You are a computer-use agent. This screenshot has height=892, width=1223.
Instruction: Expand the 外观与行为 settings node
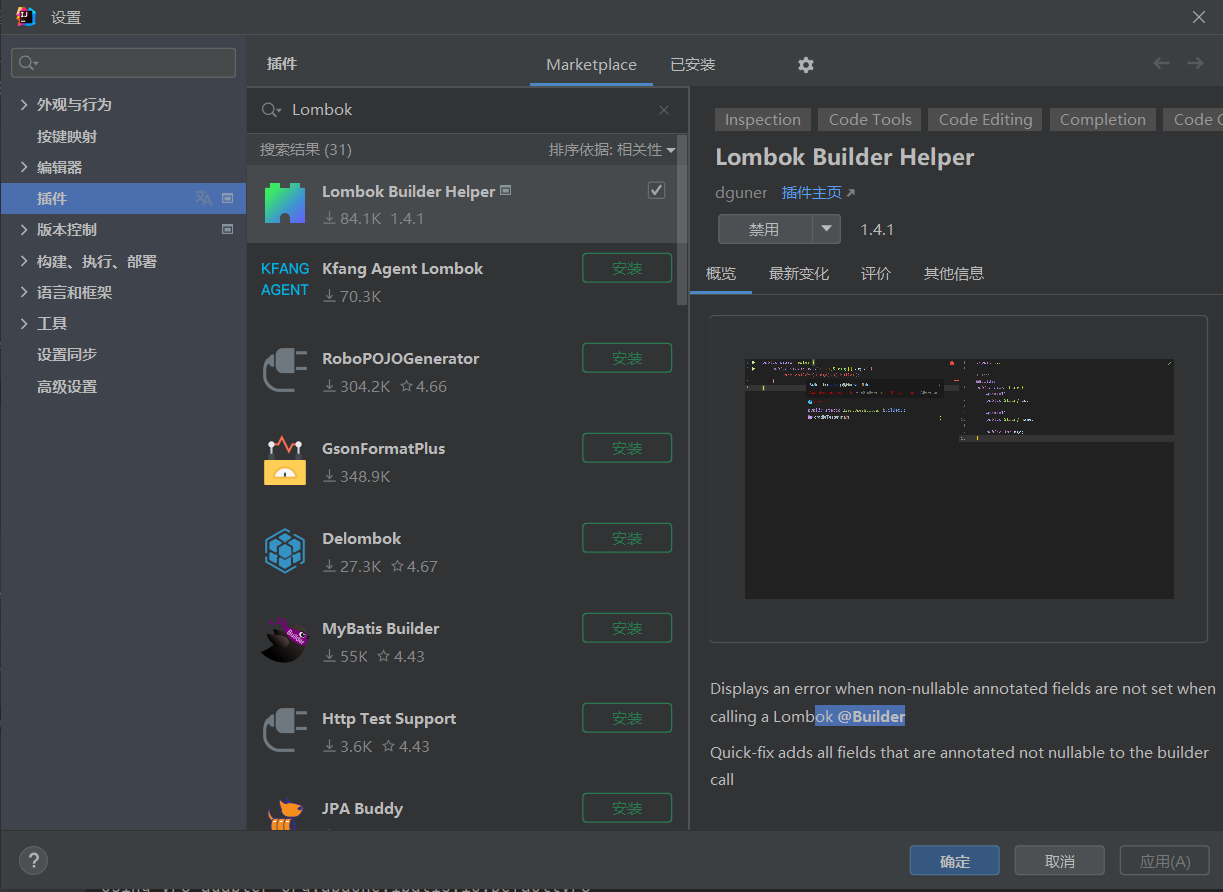pyautogui.click(x=25, y=104)
